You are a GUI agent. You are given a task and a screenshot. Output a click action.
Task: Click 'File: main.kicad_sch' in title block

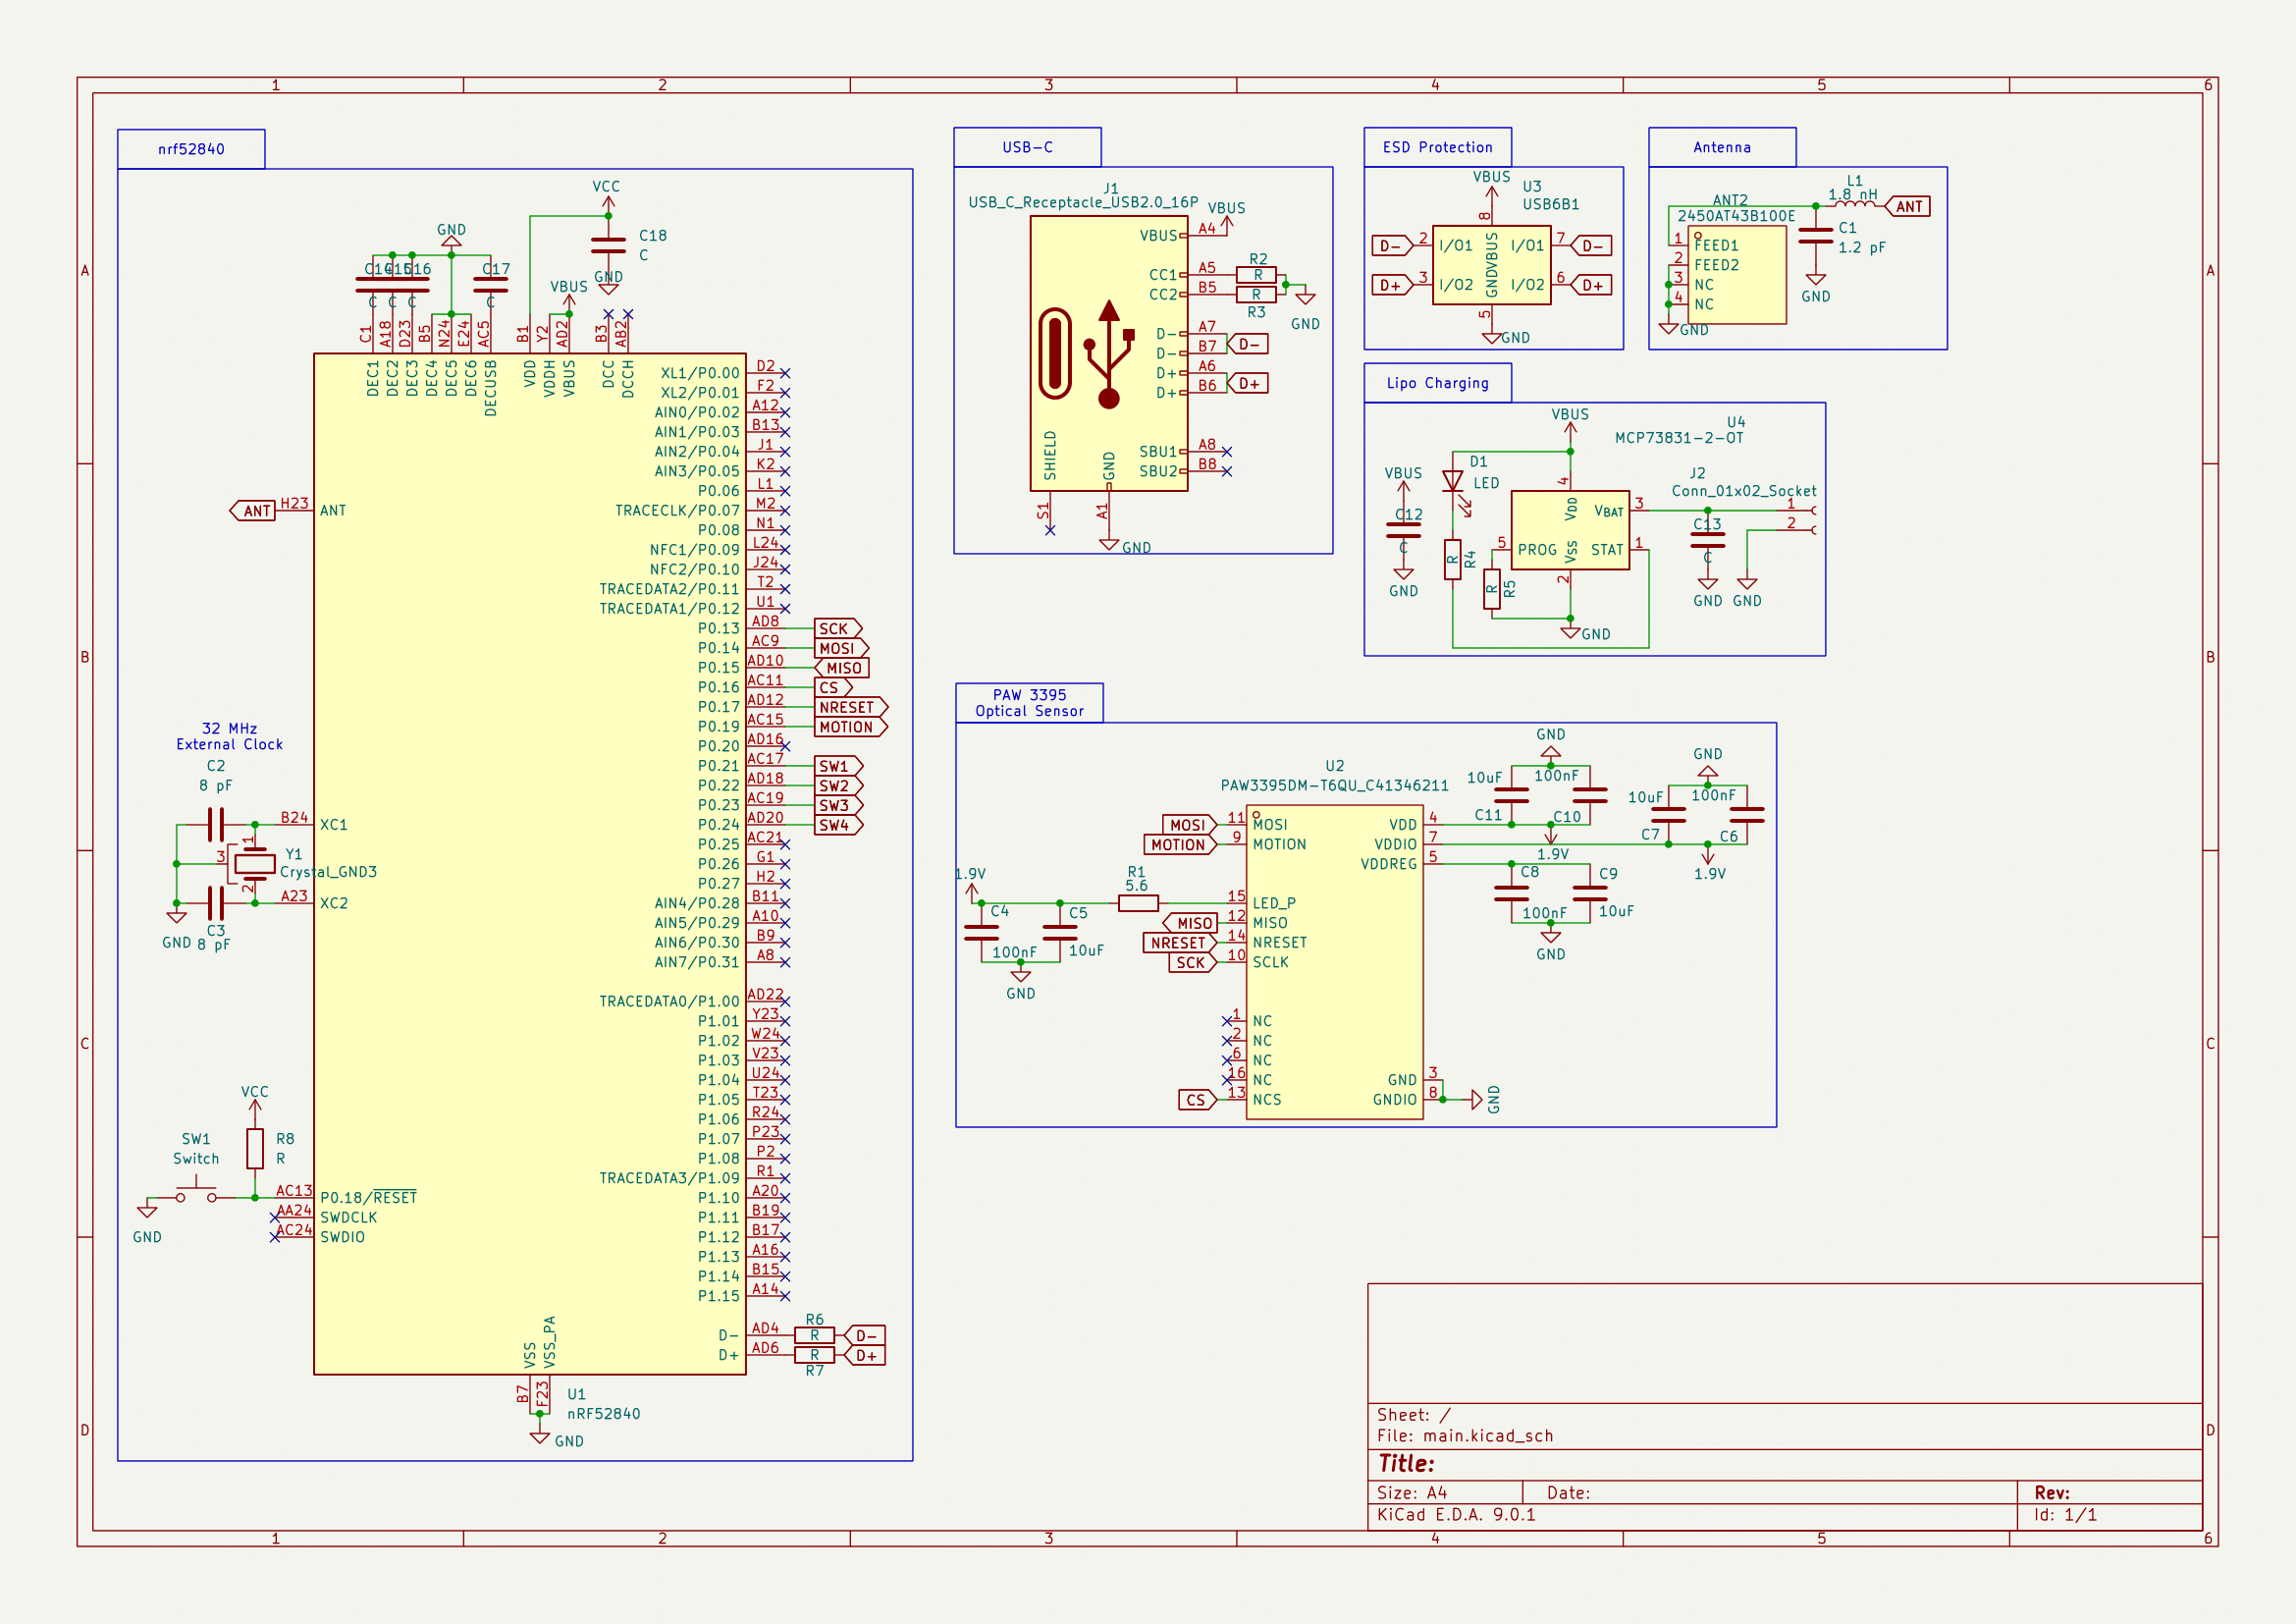(1465, 1436)
